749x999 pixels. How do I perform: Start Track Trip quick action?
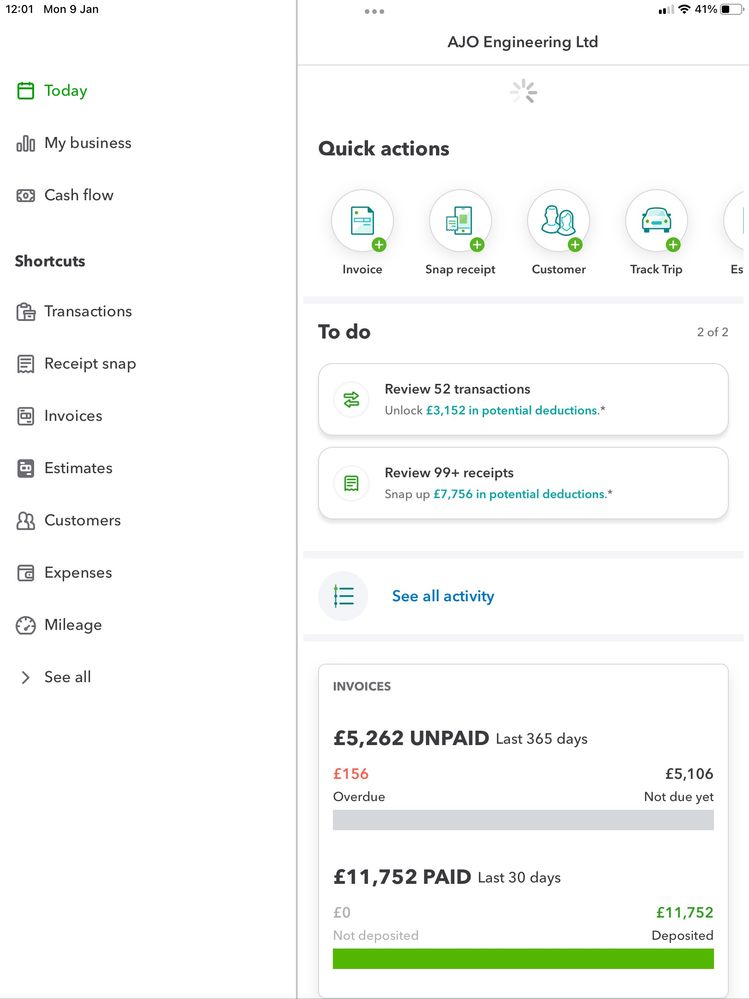pos(656,221)
